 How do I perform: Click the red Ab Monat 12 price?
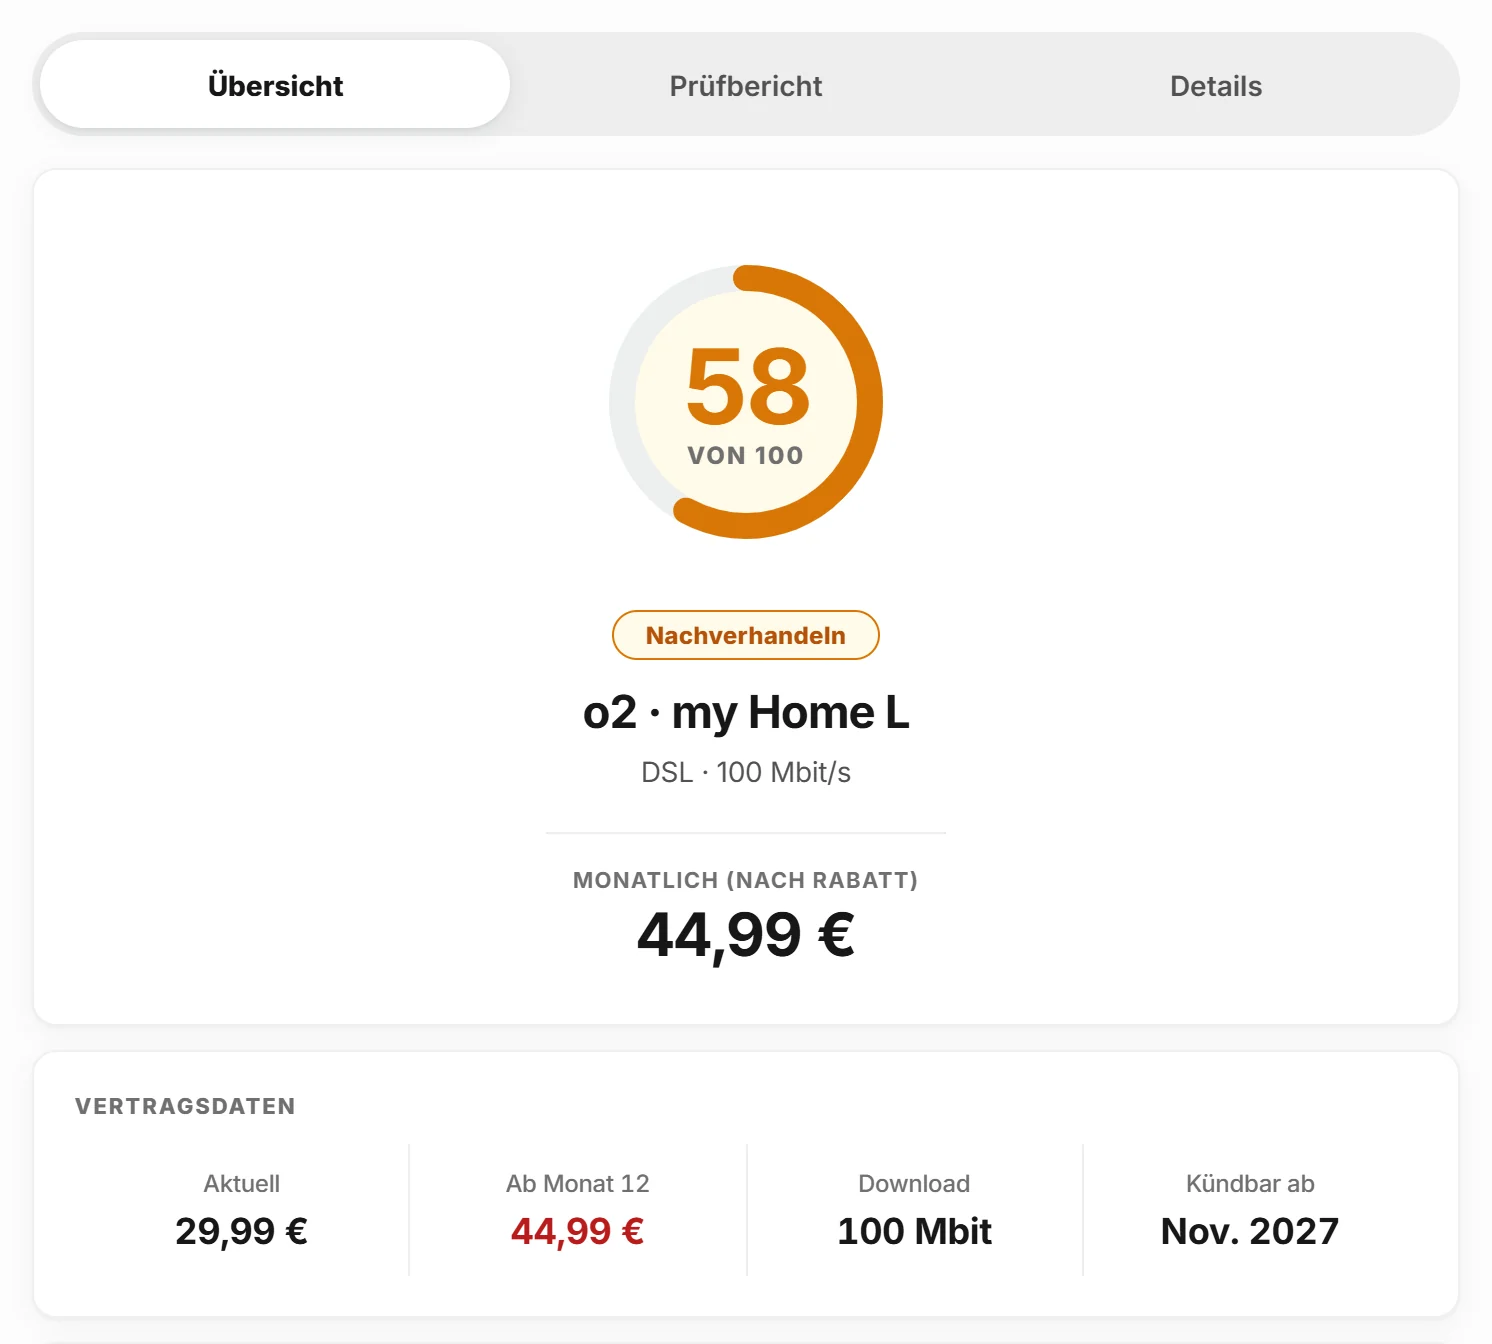pos(577,1231)
